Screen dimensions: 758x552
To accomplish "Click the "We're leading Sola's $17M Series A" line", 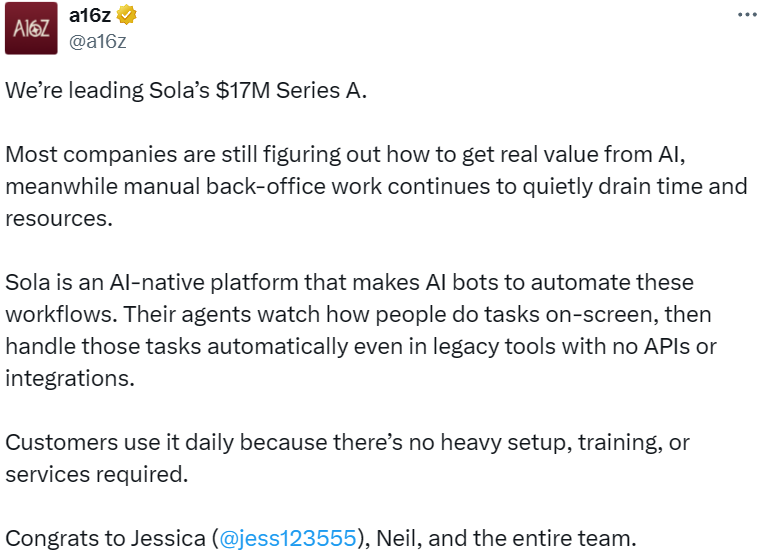I will (x=186, y=91).
